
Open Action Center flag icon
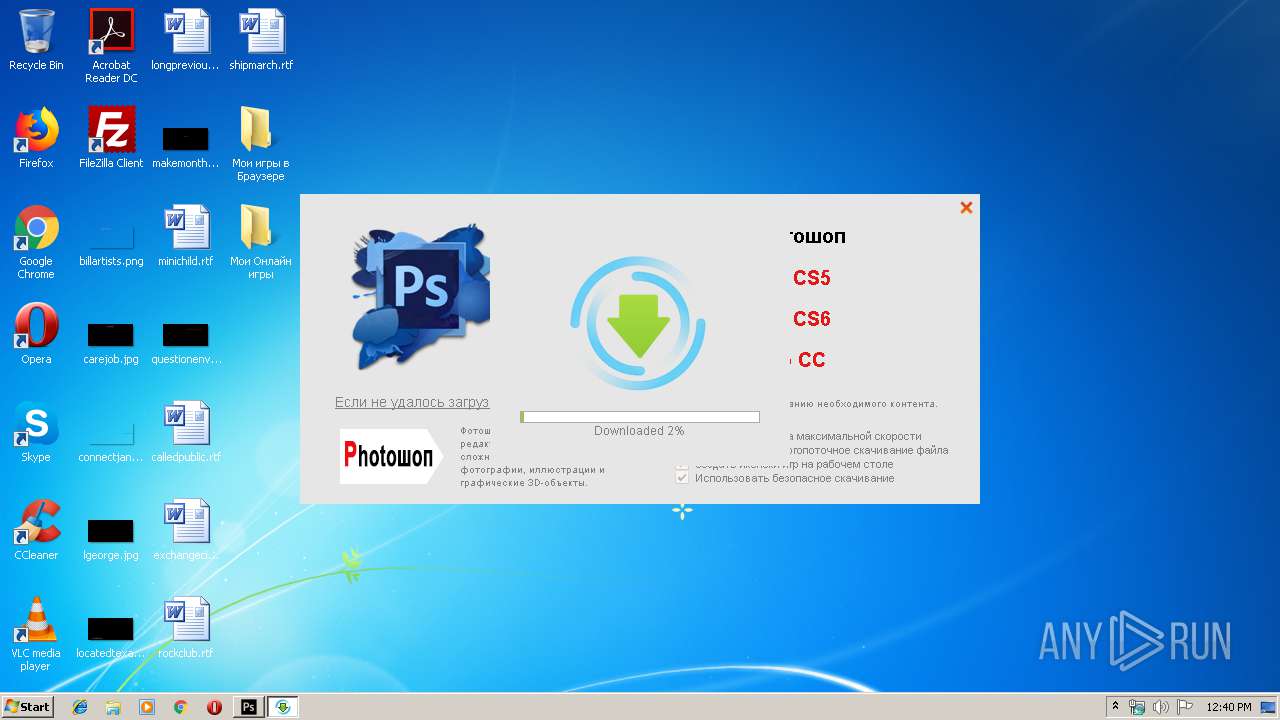[1185, 707]
